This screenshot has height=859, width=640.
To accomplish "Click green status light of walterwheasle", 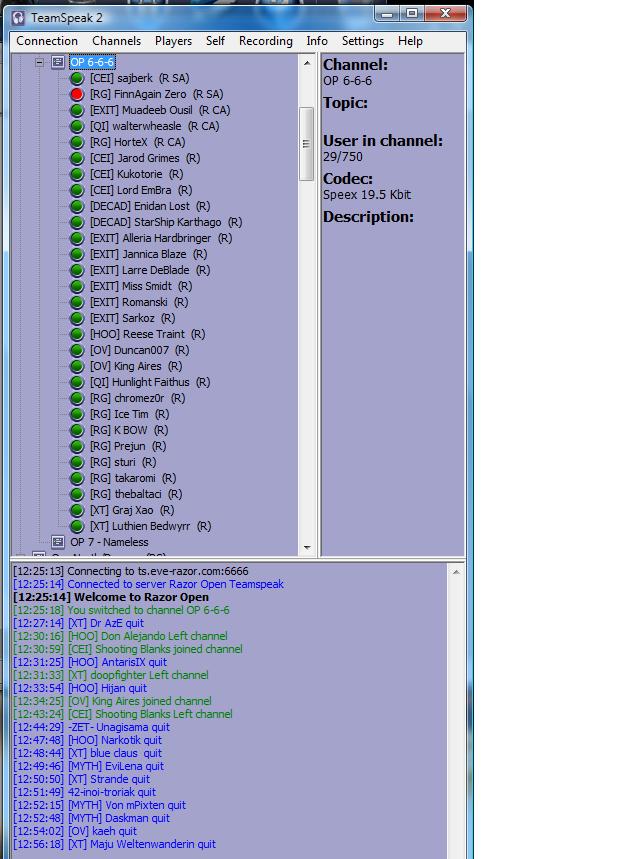I will click(77, 126).
